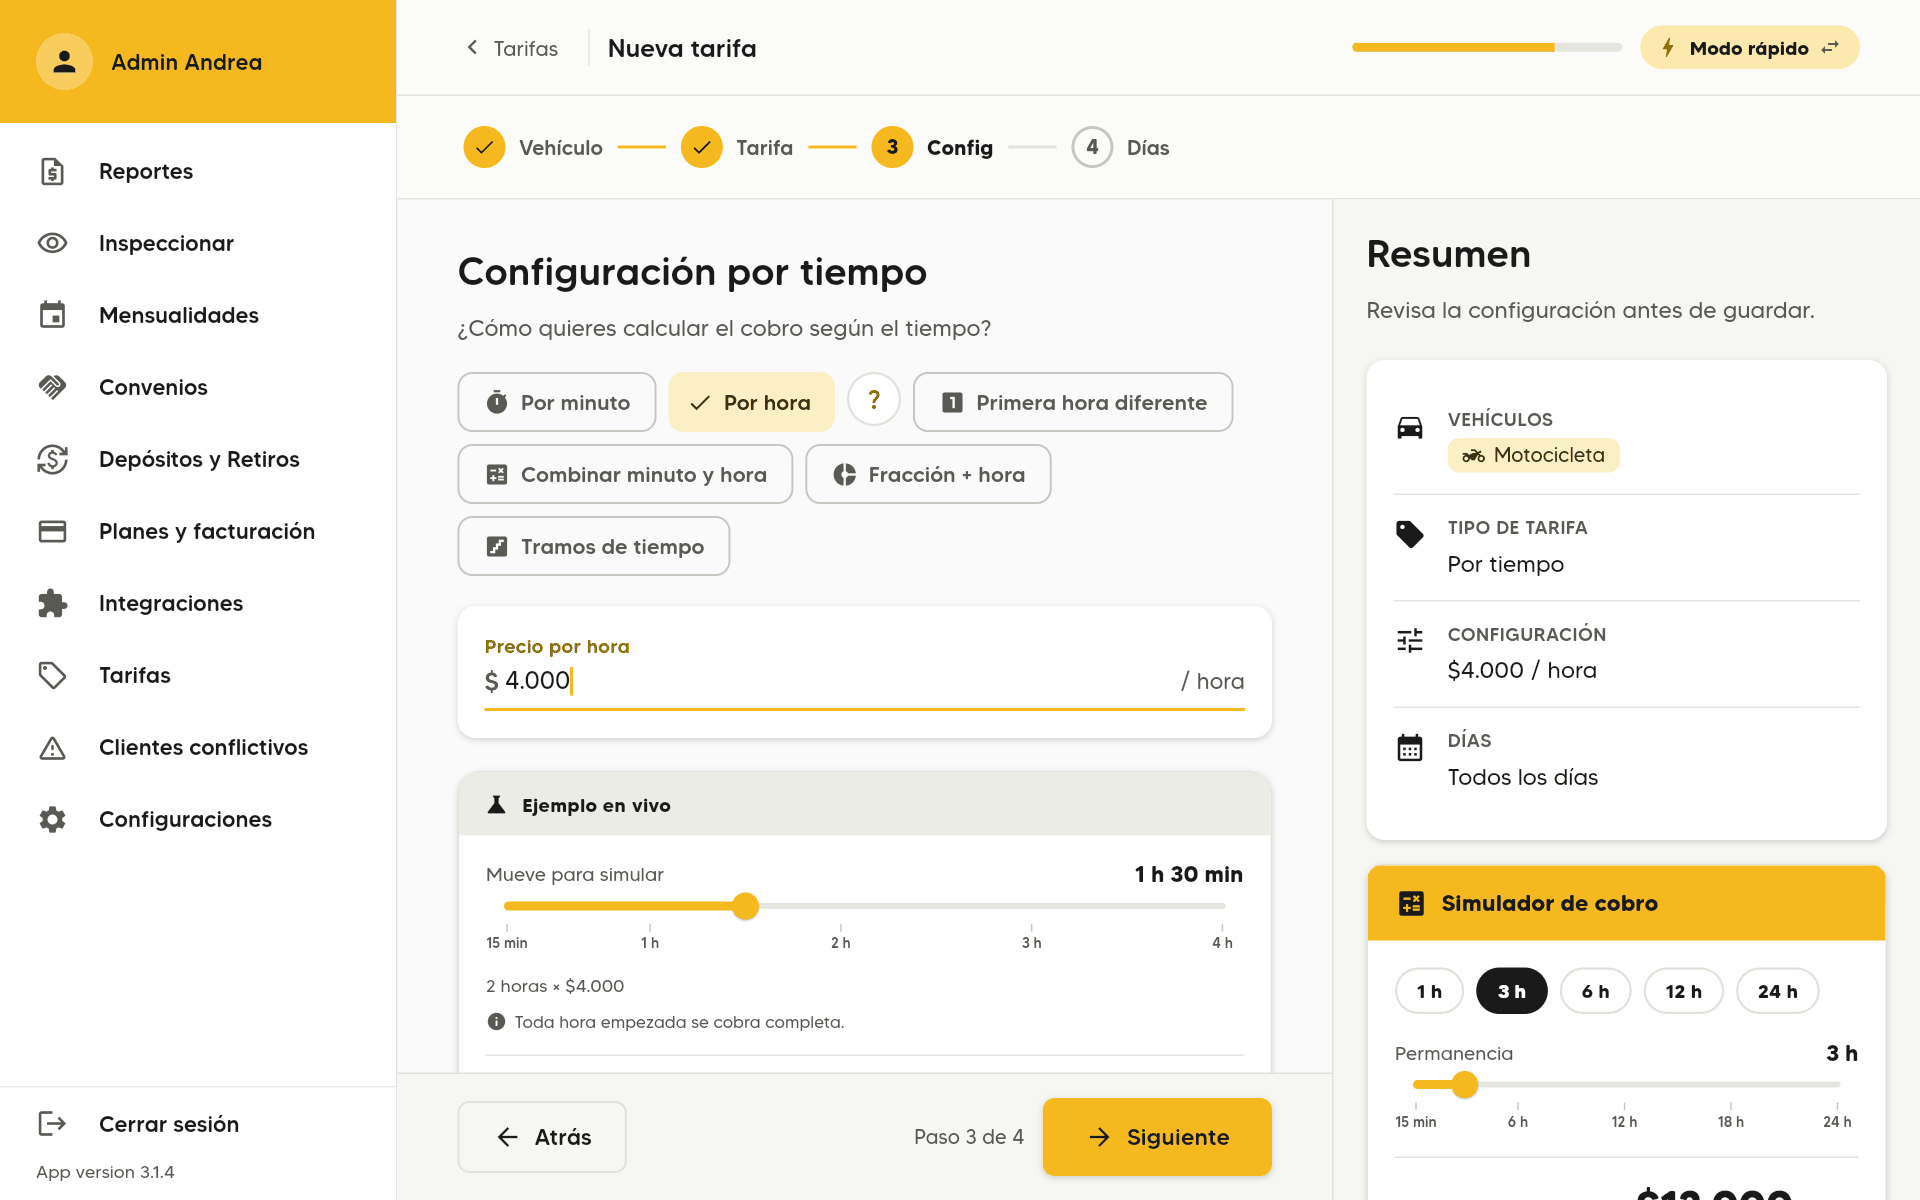
Task: Click the question mark help icon
Action: (874, 400)
